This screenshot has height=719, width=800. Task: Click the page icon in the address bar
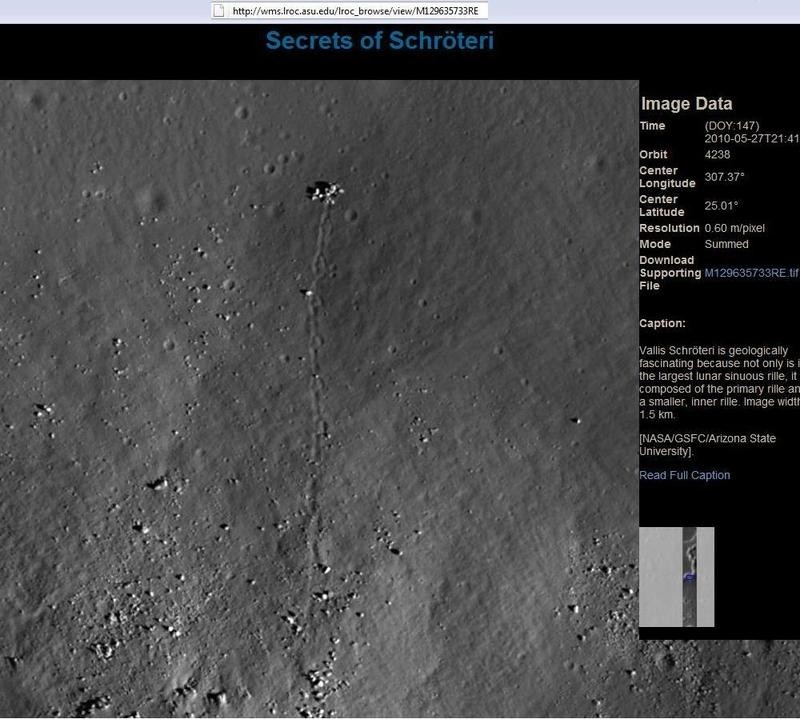coord(220,11)
